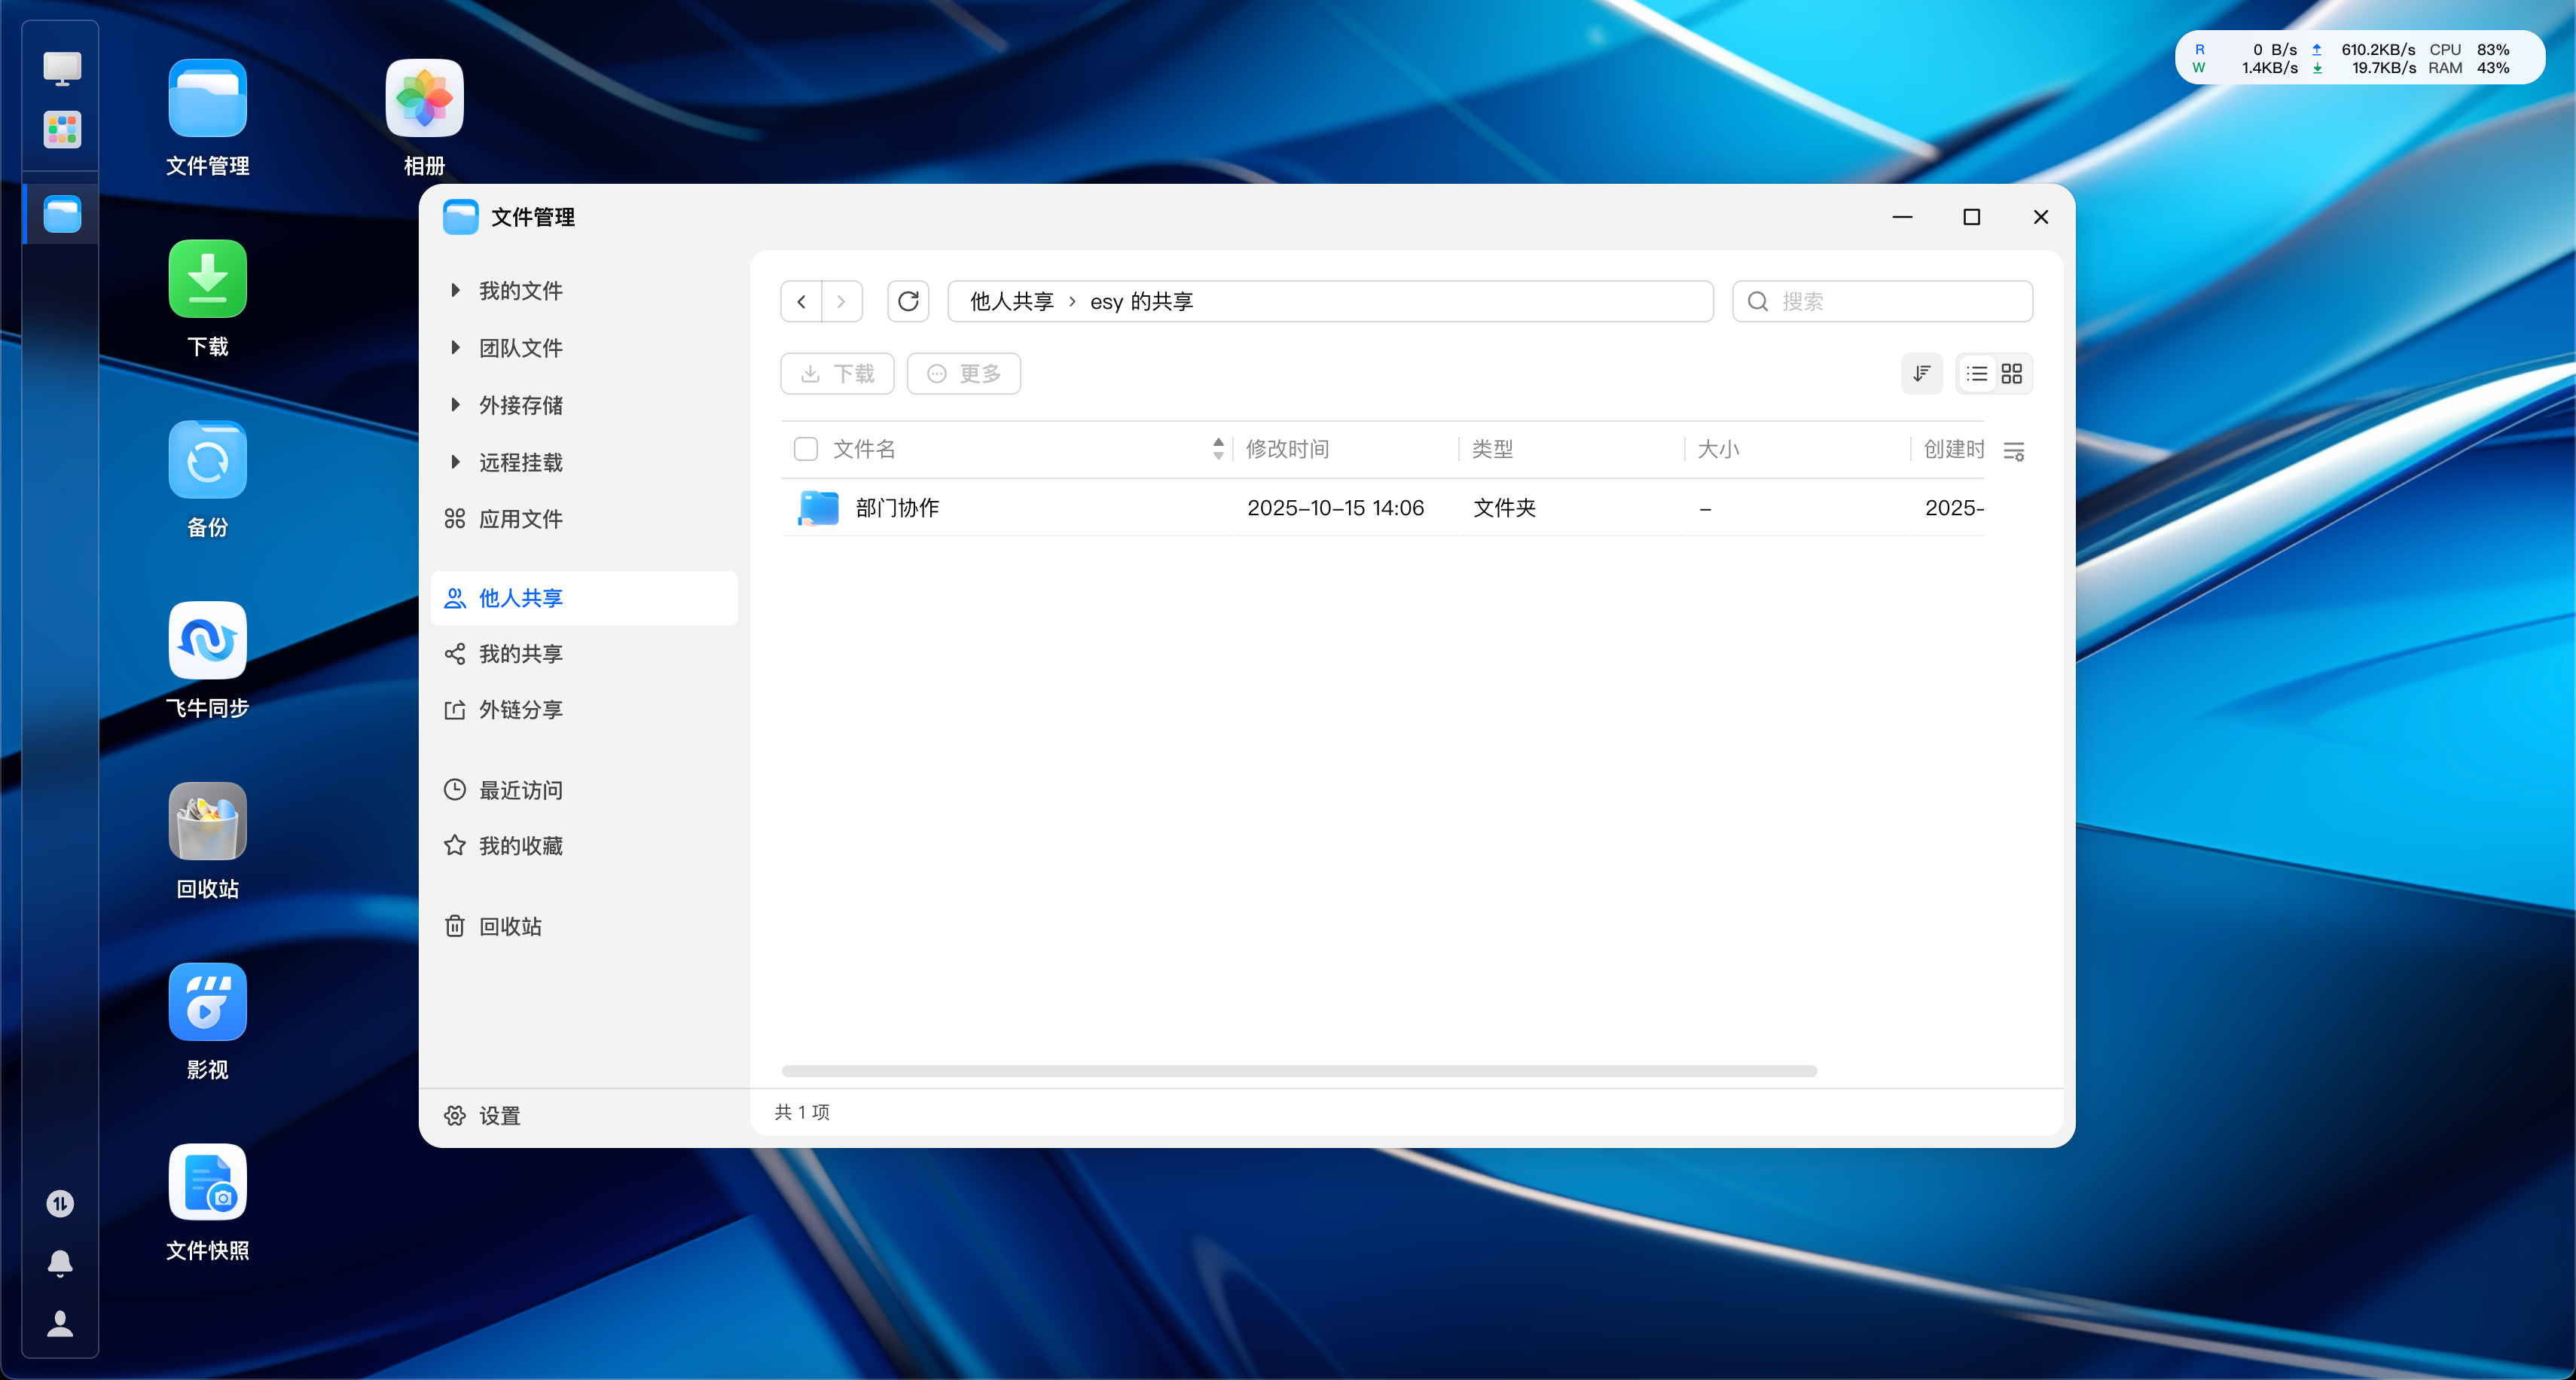Screen dimensions: 2576x1380
Task: Open the user account icon in dock
Action: [60, 1324]
